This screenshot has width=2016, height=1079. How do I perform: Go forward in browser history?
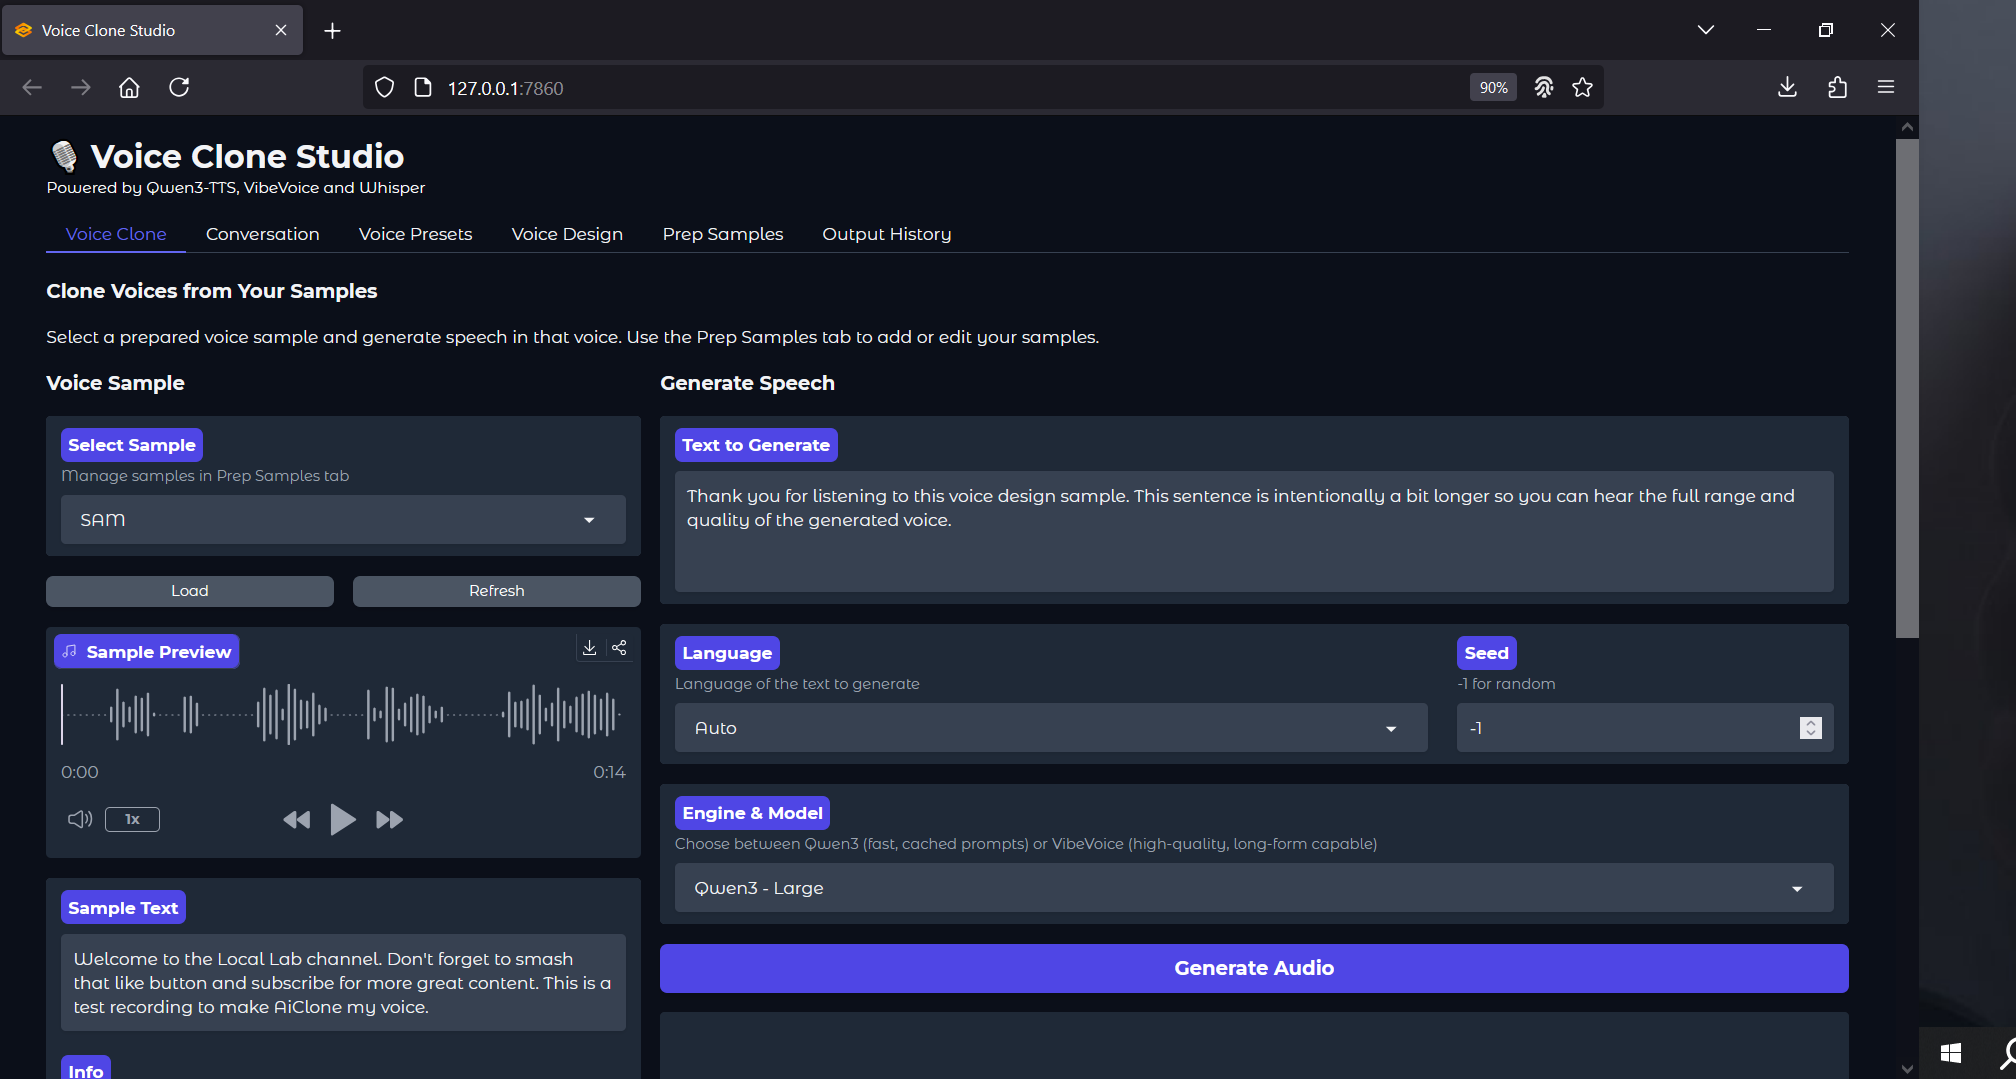[81, 88]
